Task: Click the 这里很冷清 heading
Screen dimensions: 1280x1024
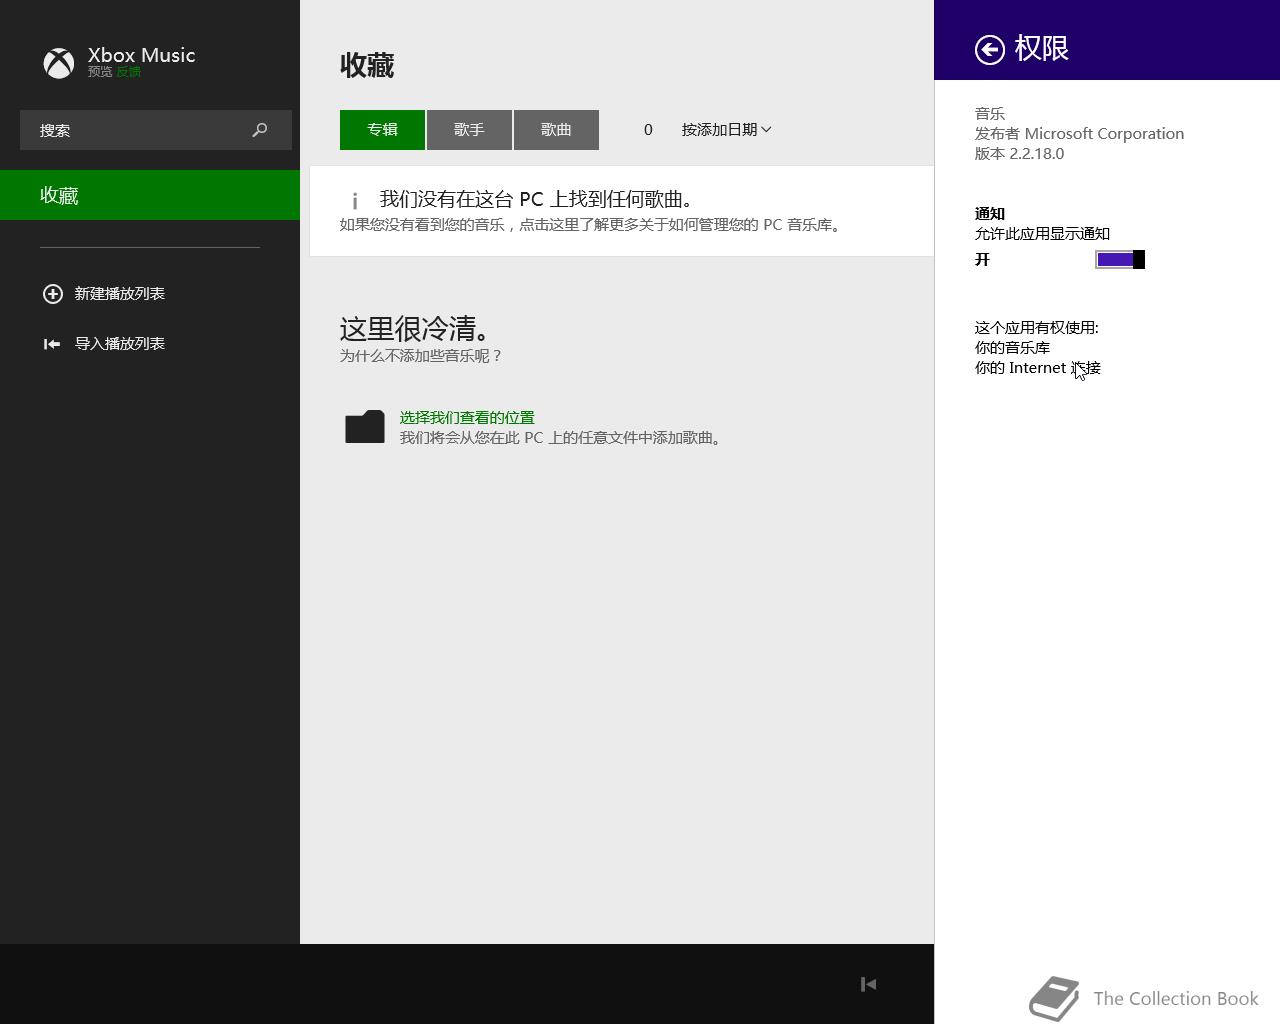Action: [x=415, y=328]
